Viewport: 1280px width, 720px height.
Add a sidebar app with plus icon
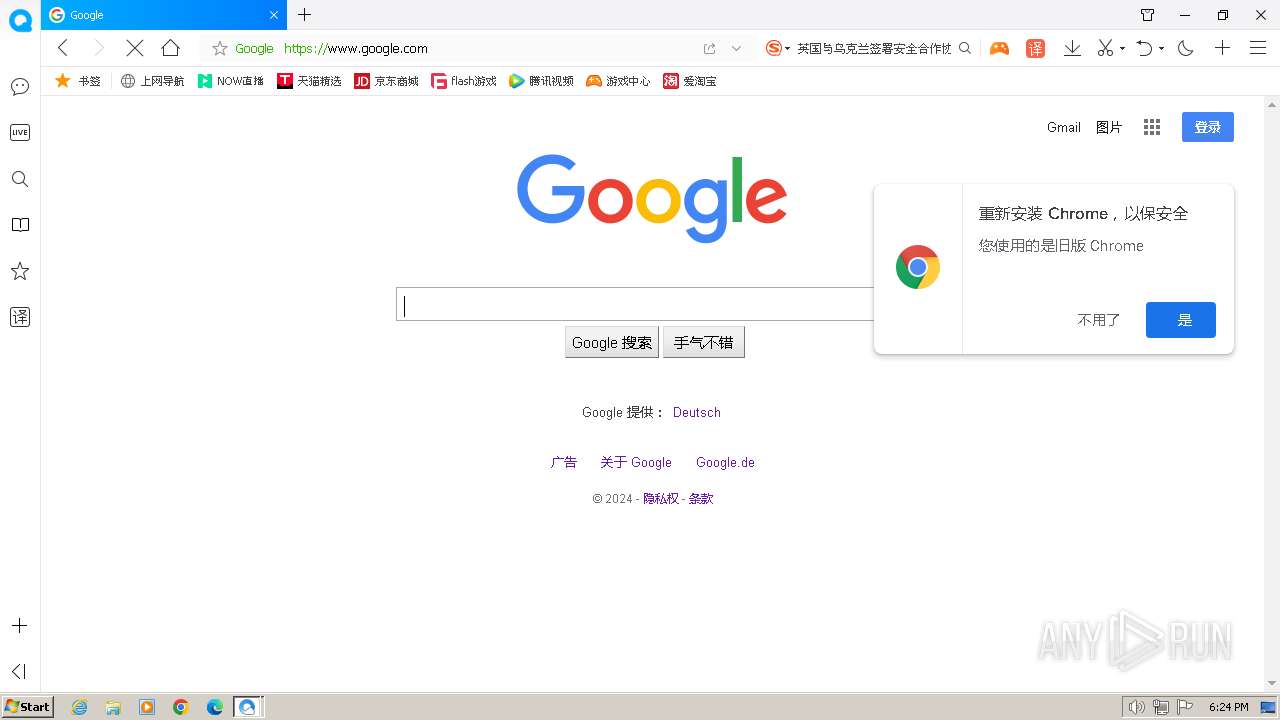coord(19,626)
